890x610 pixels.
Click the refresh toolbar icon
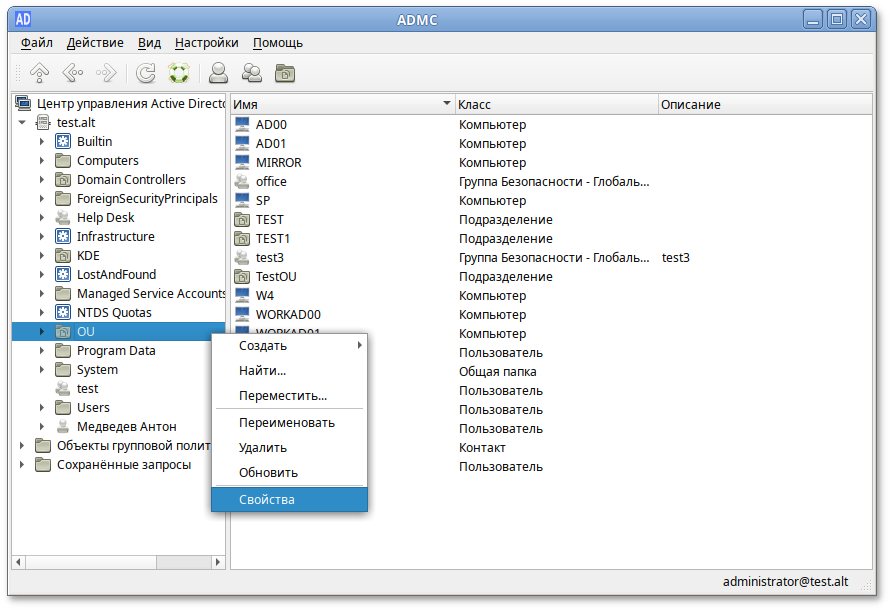tap(146, 73)
